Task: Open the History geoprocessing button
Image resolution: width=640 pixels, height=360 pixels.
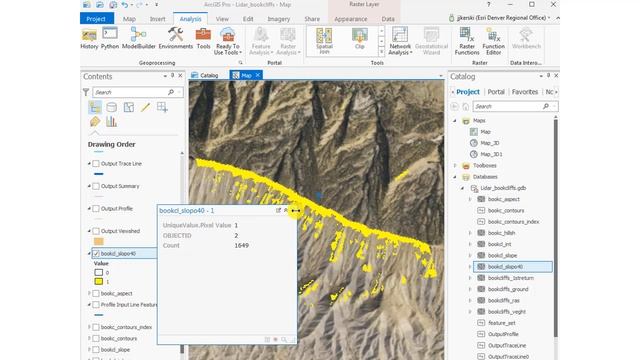Action: coord(89,39)
